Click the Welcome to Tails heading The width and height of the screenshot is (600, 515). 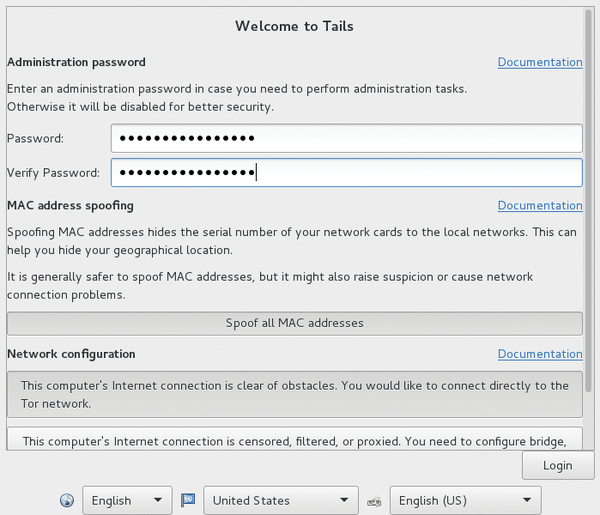[x=294, y=26]
